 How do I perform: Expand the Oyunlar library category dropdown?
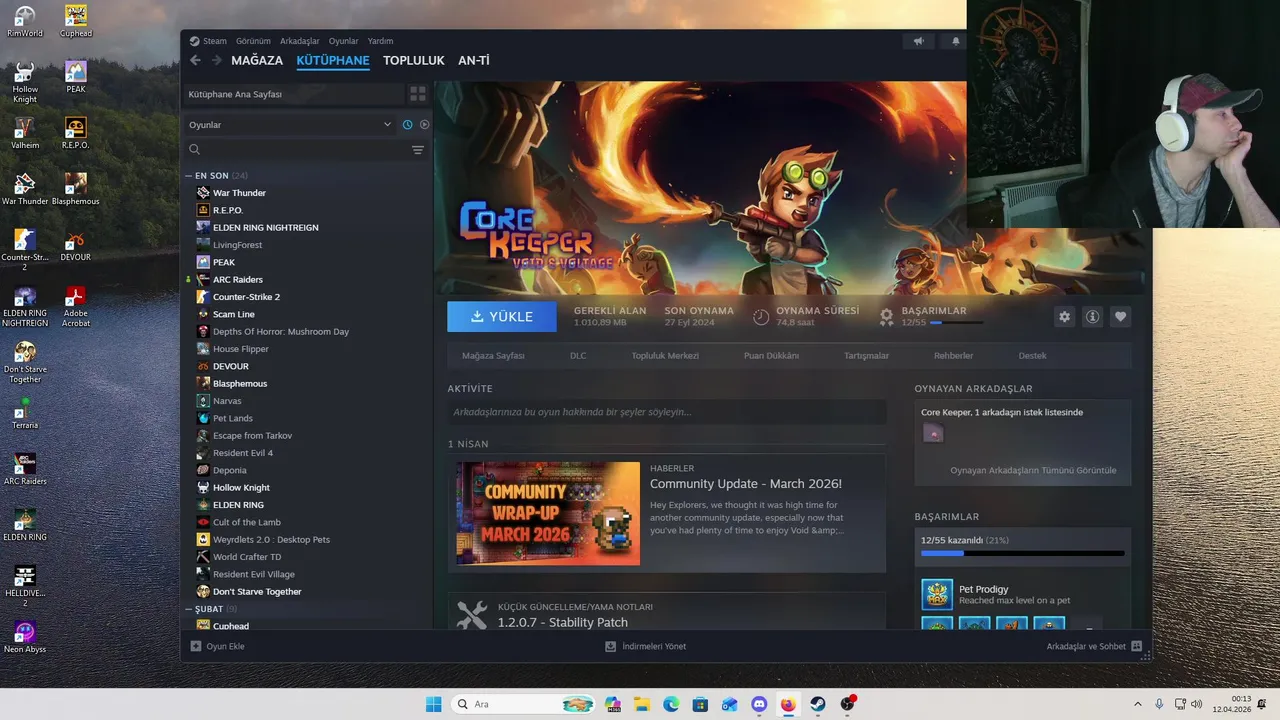click(291, 125)
